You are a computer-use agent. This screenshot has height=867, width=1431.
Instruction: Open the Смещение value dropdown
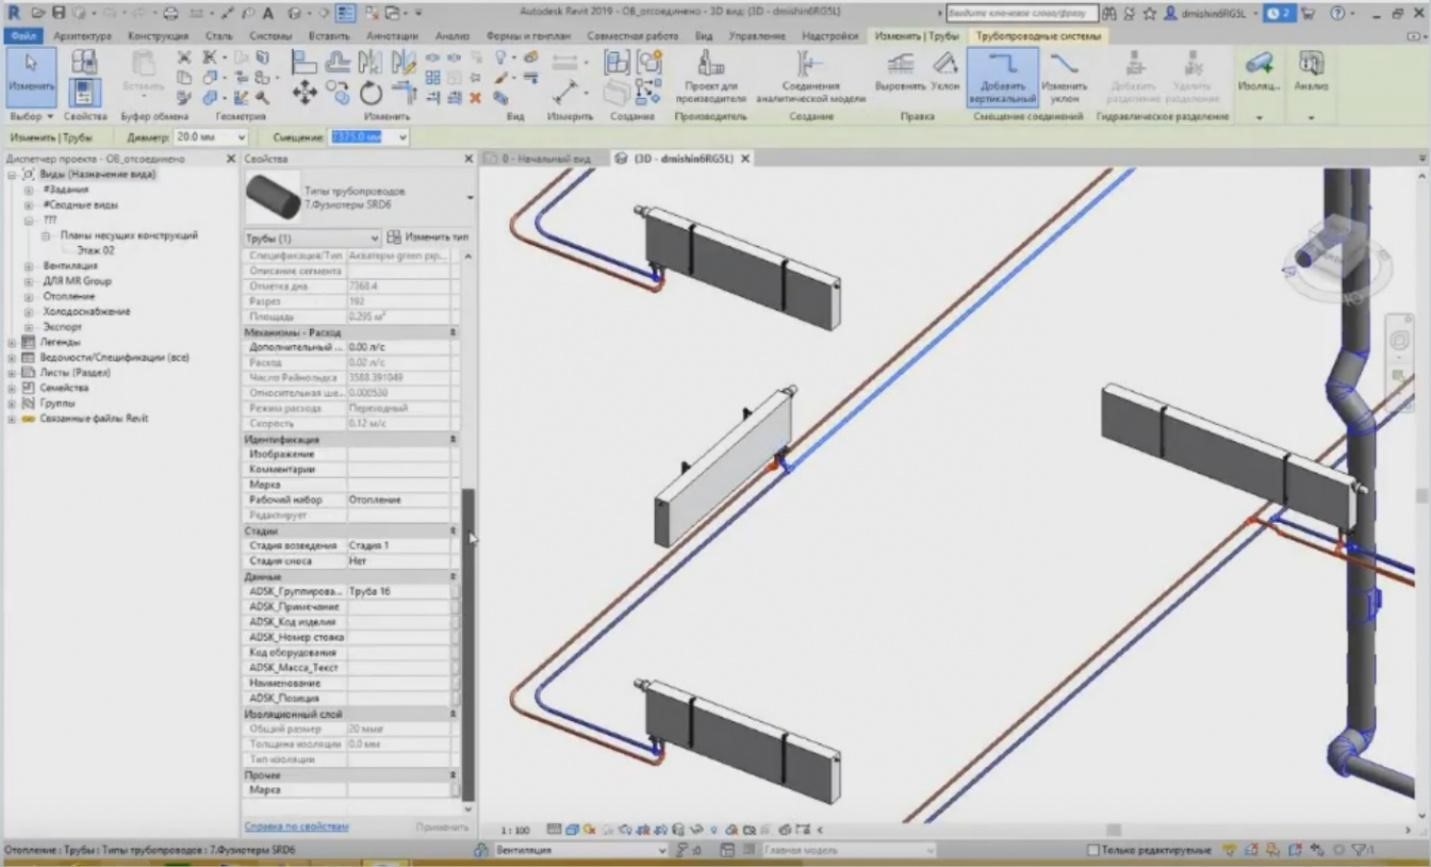click(x=402, y=137)
